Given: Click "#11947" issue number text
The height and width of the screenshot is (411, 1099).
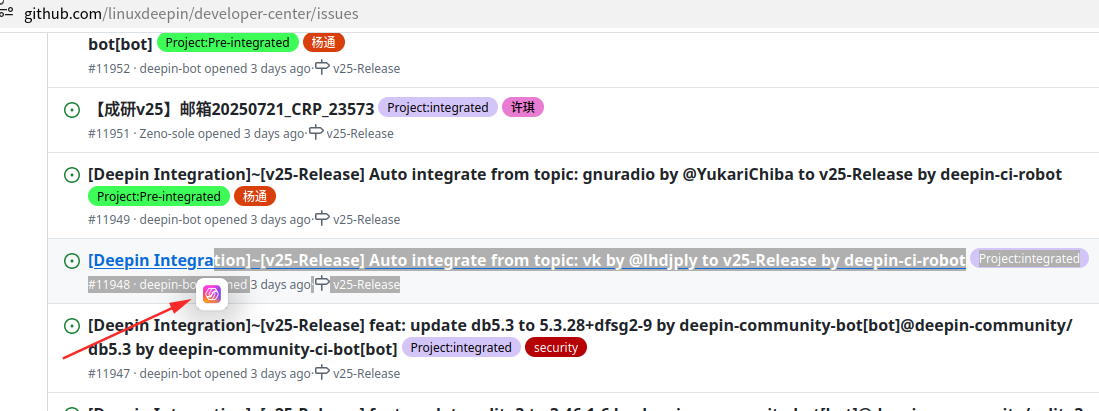Looking at the screenshot, I should click(x=109, y=374).
